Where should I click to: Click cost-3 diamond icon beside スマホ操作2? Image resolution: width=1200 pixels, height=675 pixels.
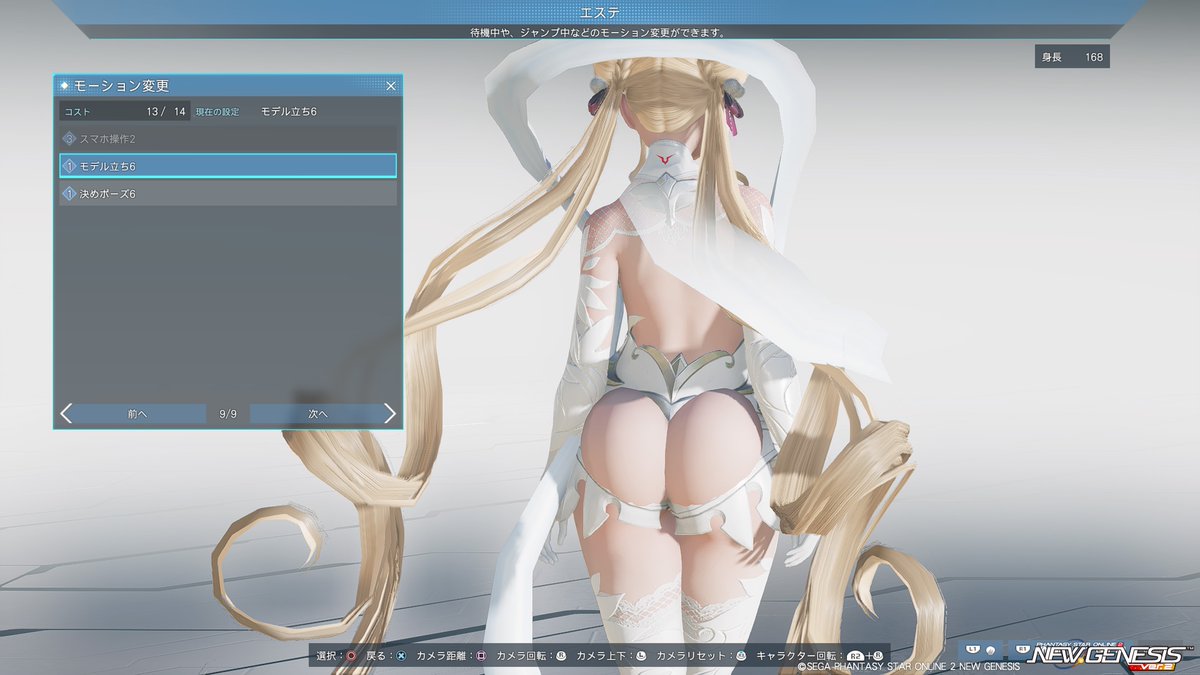[70, 138]
